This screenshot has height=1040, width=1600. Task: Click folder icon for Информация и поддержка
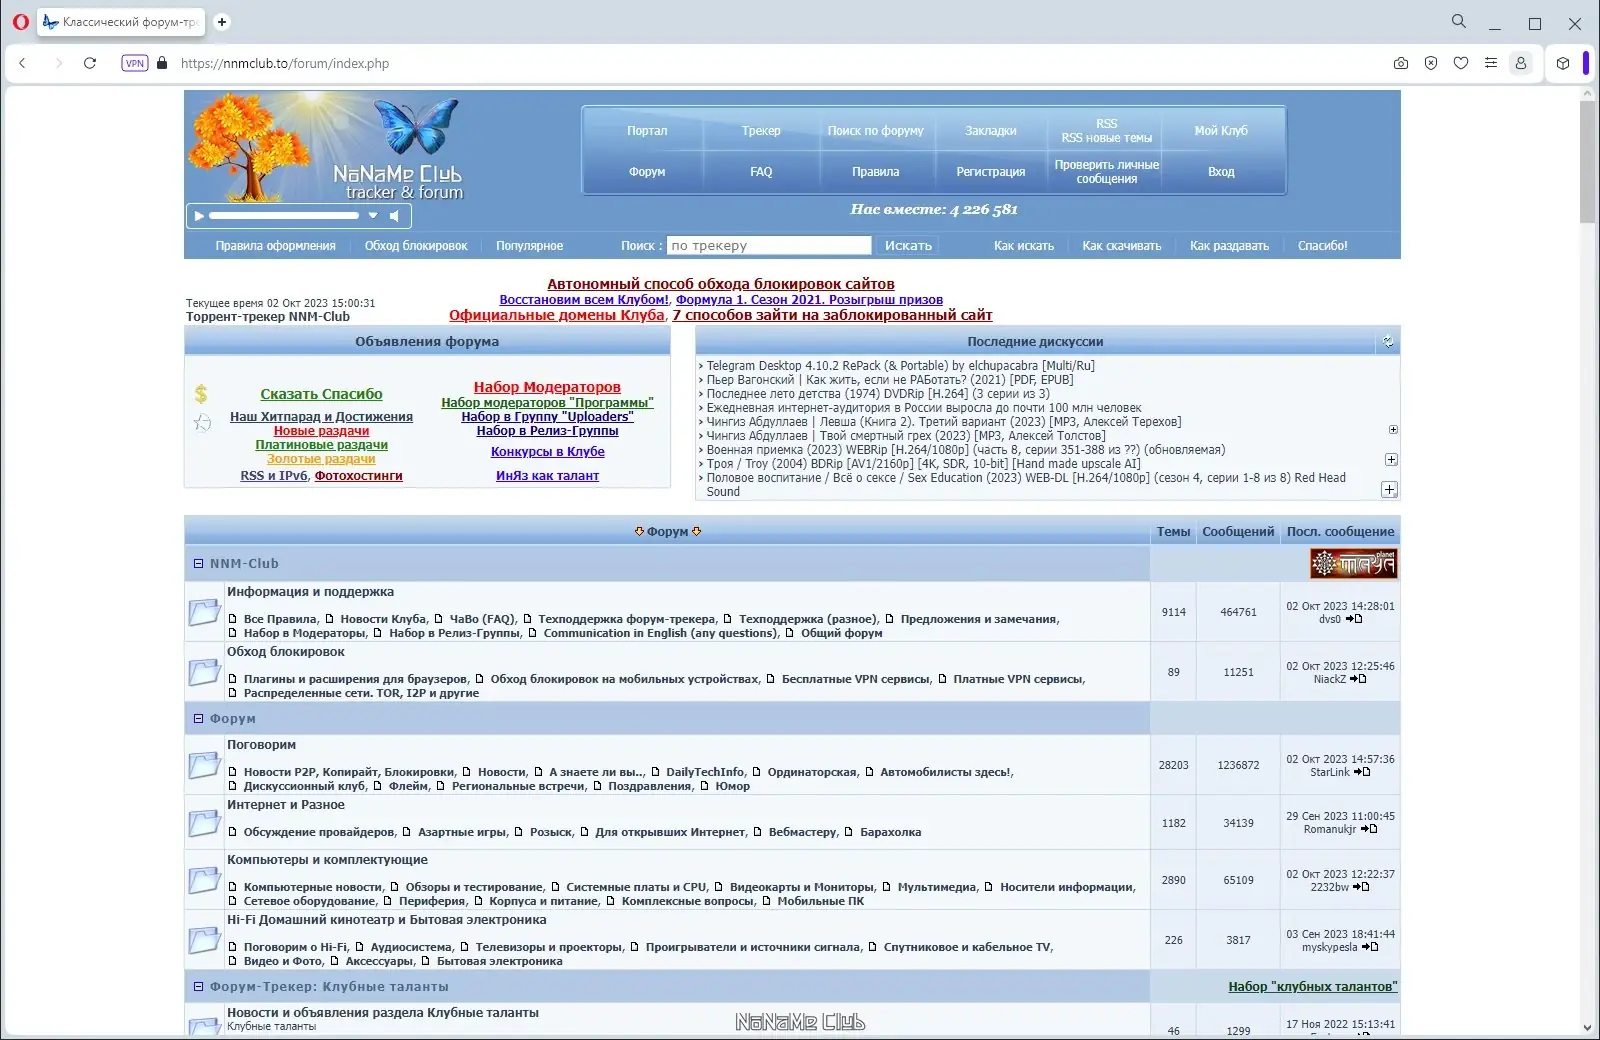coord(204,611)
